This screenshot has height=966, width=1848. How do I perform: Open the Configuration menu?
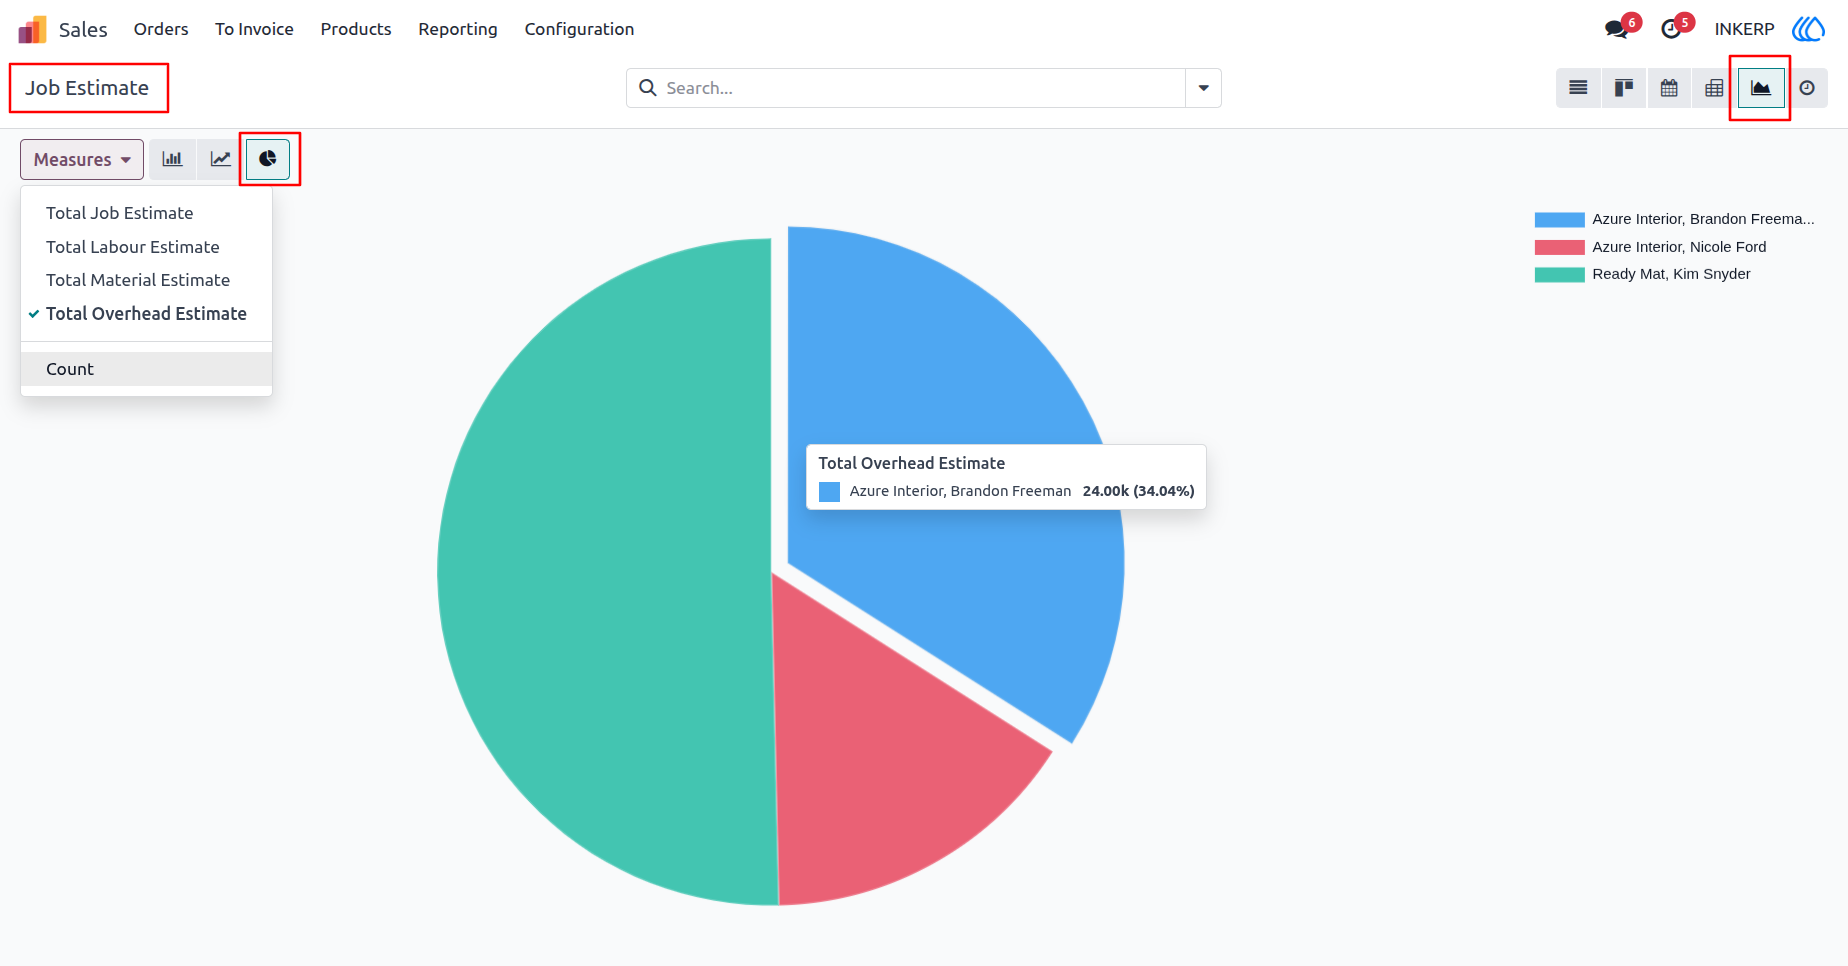point(579,29)
